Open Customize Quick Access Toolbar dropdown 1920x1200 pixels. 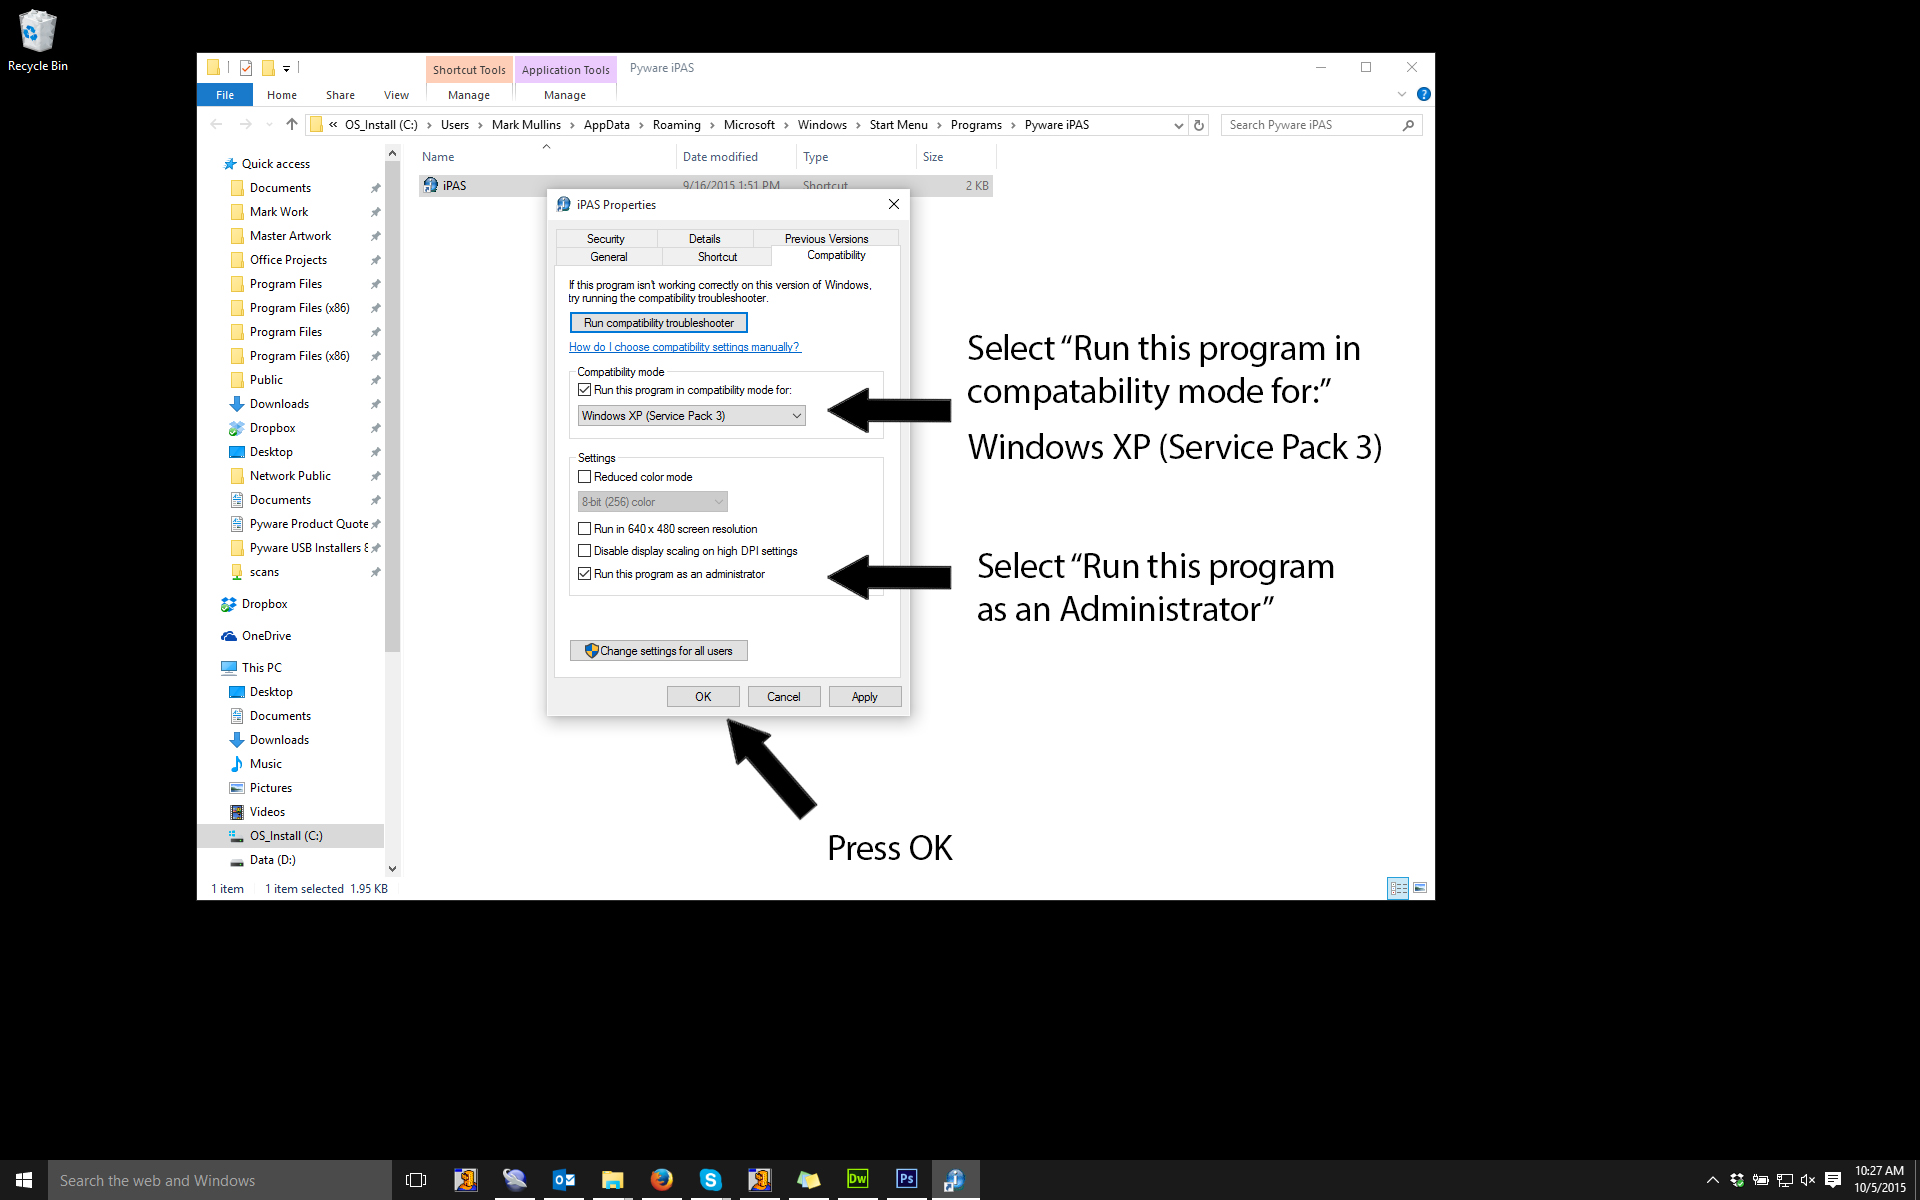click(286, 69)
